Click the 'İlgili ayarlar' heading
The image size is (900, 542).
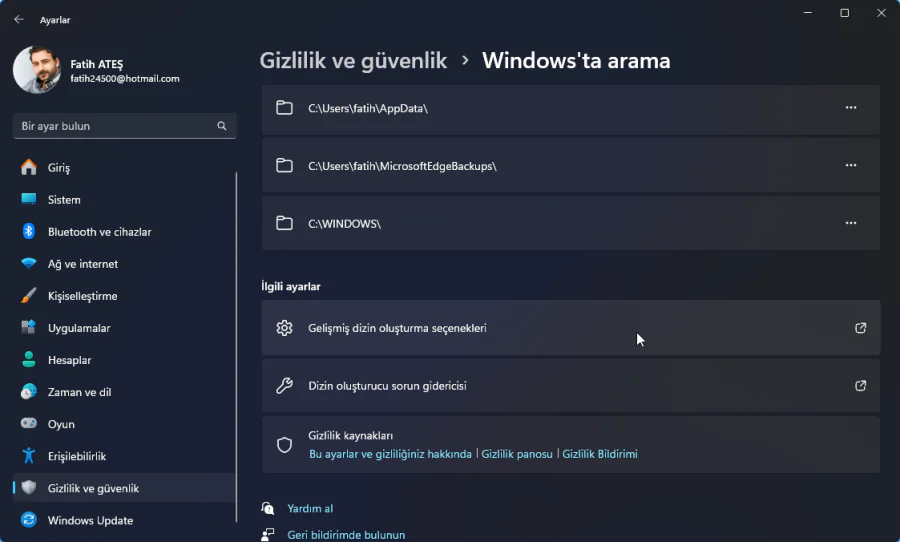291,287
